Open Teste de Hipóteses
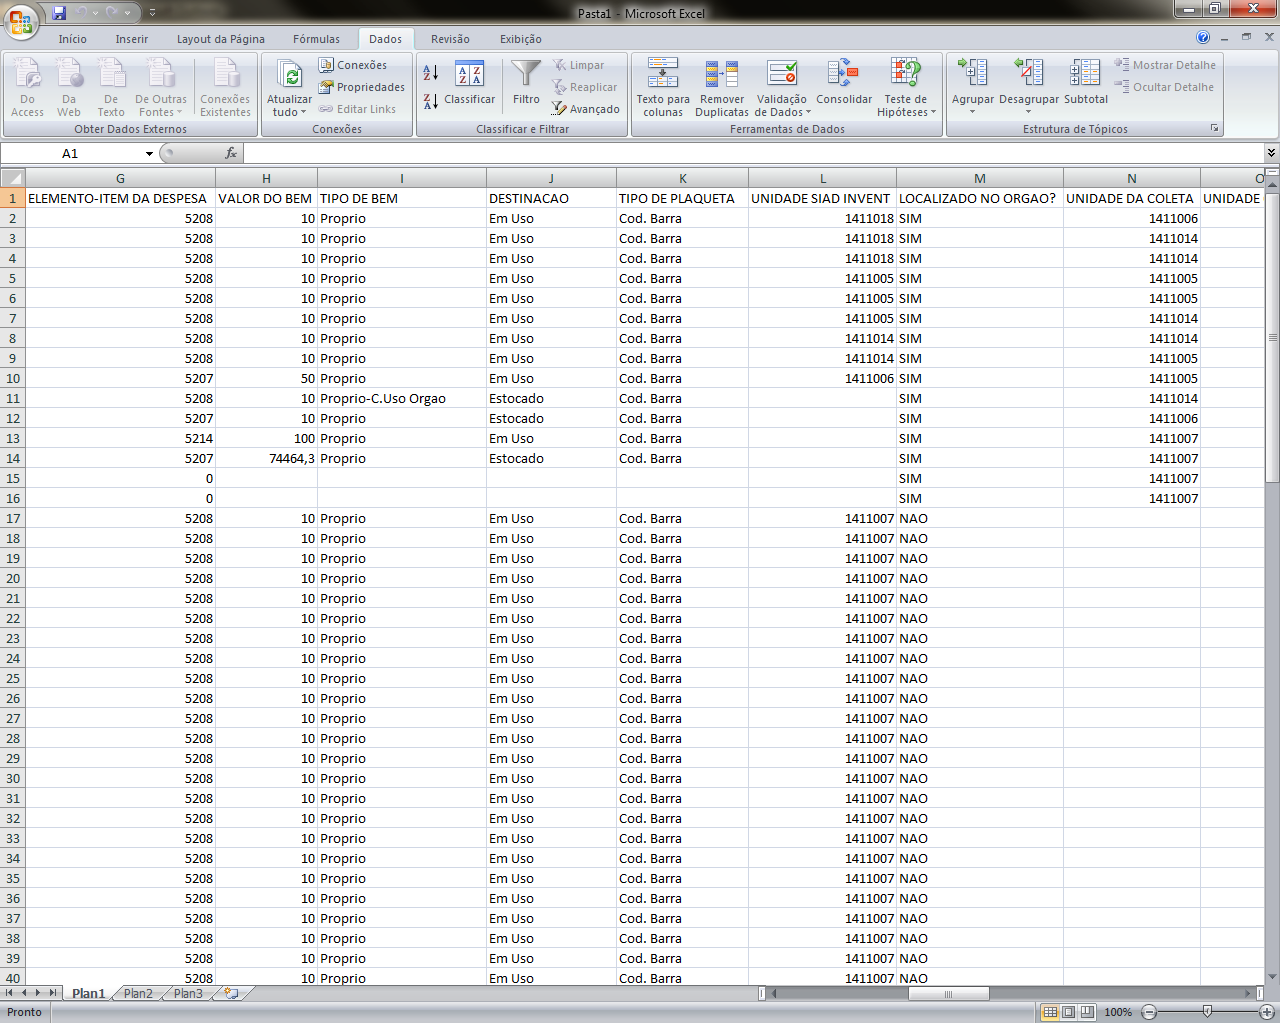Image resolution: width=1280 pixels, height=1024 pixels. [x=906, y=88]
